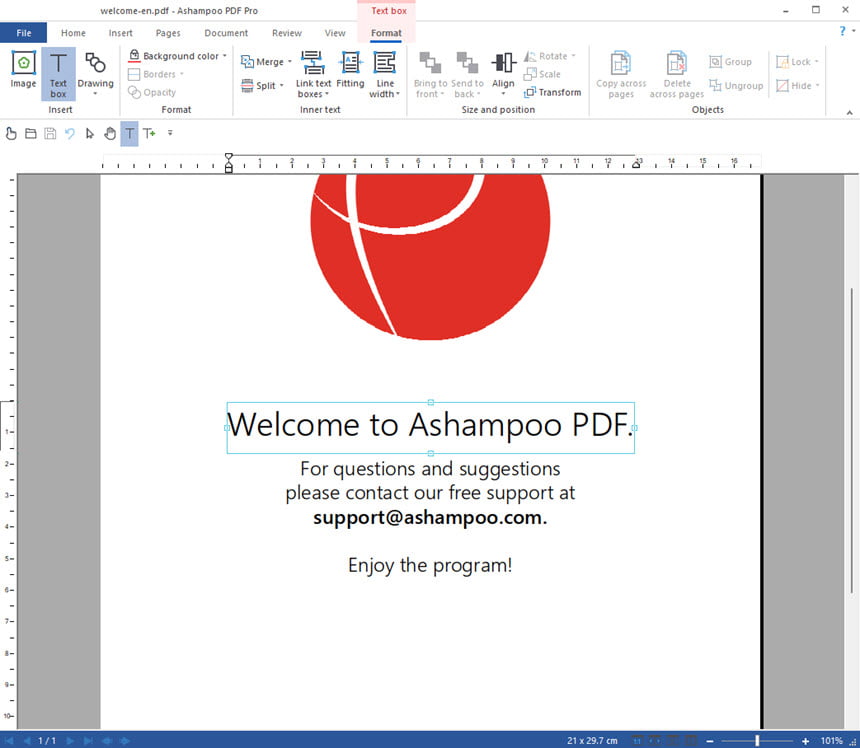Expand the Hide dropdown arrow
The image size is (860, 748).
click(x=817, y=85)
